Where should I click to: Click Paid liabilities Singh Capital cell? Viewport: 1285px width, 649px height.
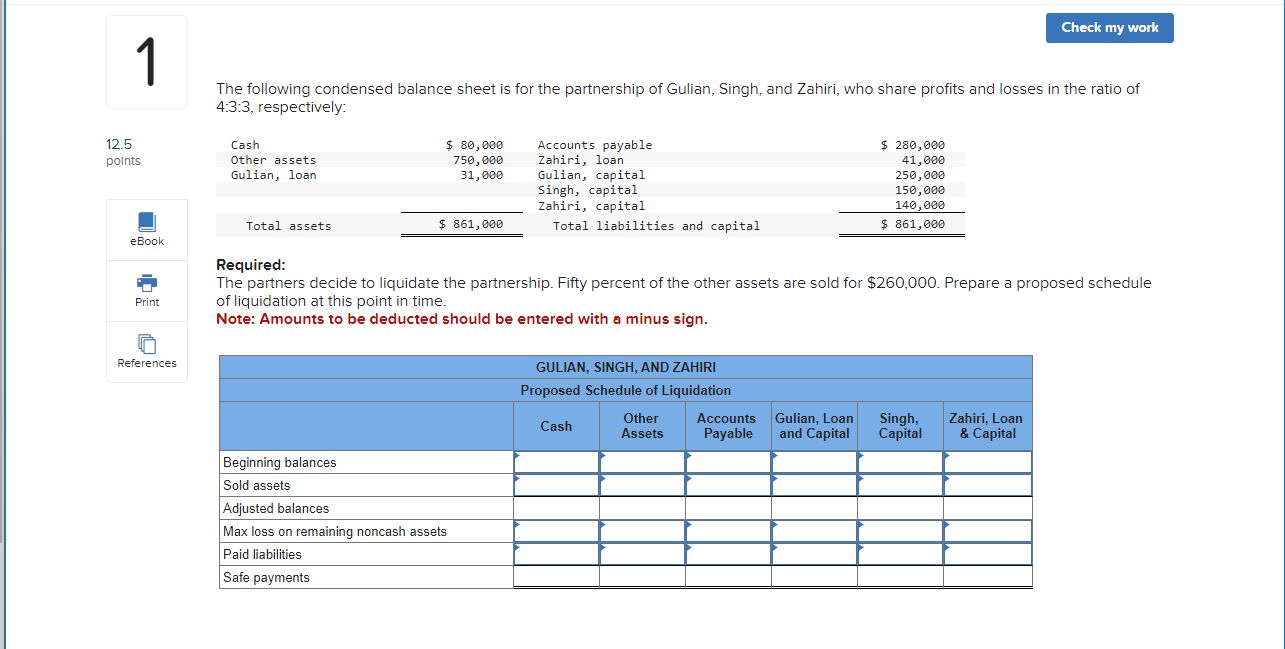coord(899,554)
